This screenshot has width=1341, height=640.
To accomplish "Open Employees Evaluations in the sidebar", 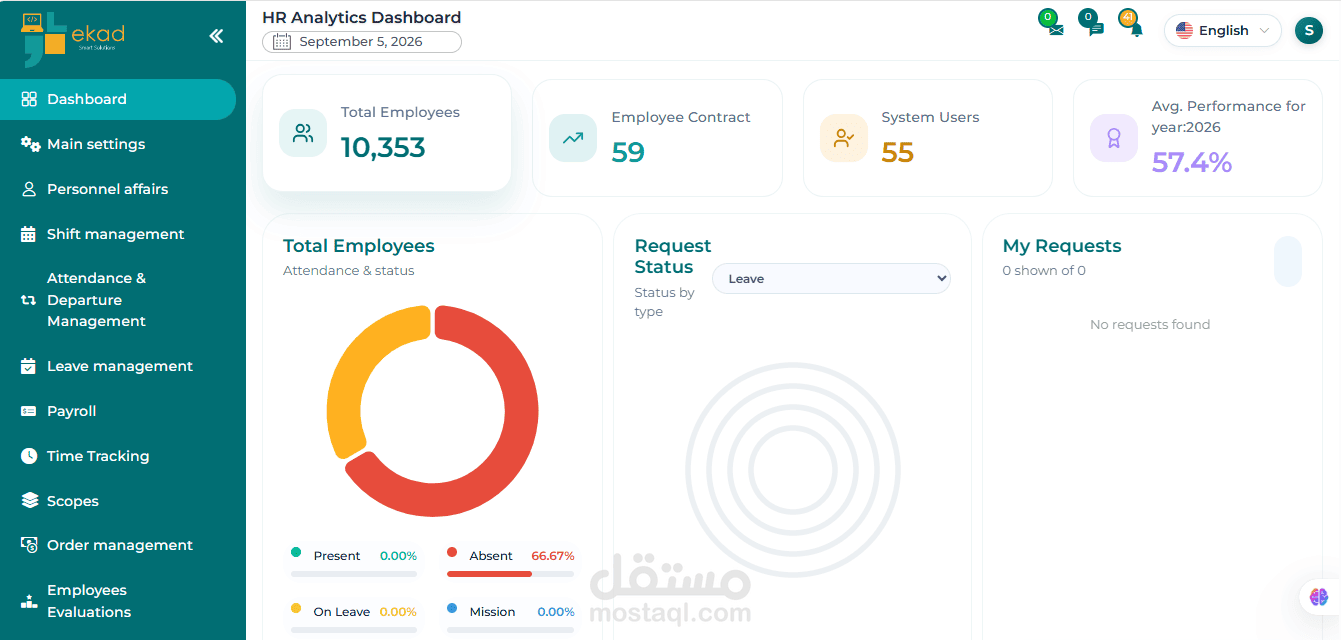I will click(x=118, y=601).
